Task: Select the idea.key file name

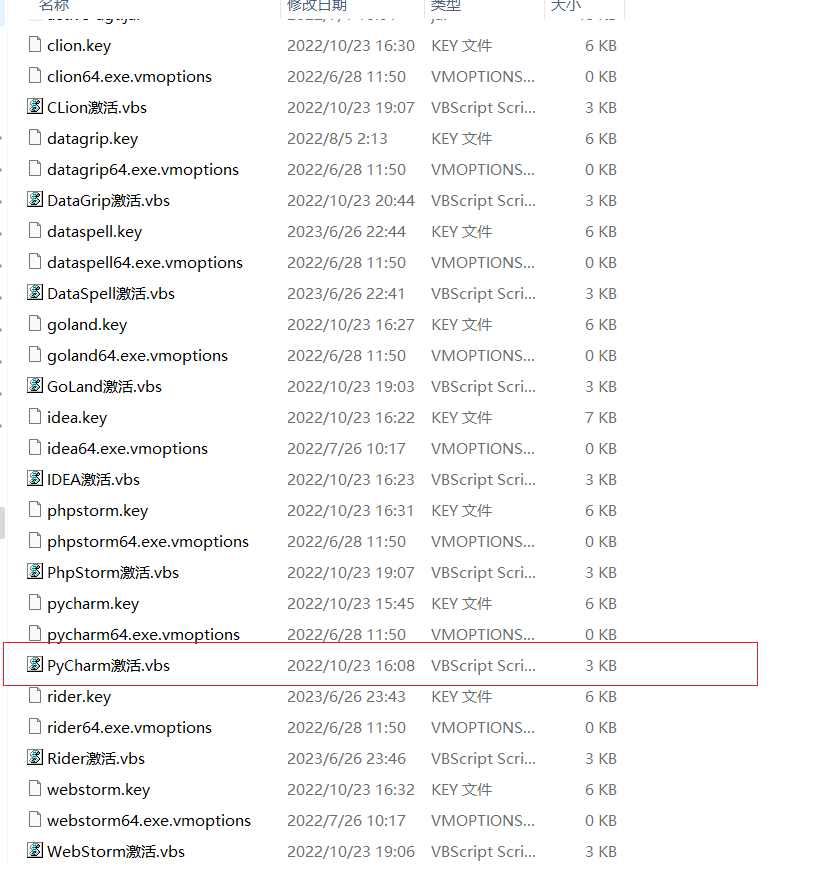Action: 77,418
